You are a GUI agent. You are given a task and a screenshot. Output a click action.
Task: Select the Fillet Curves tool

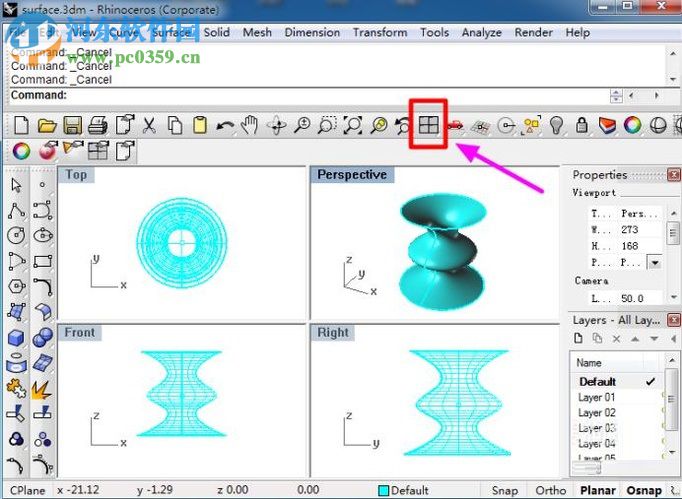pyautogui.click(x=43, y=287)
